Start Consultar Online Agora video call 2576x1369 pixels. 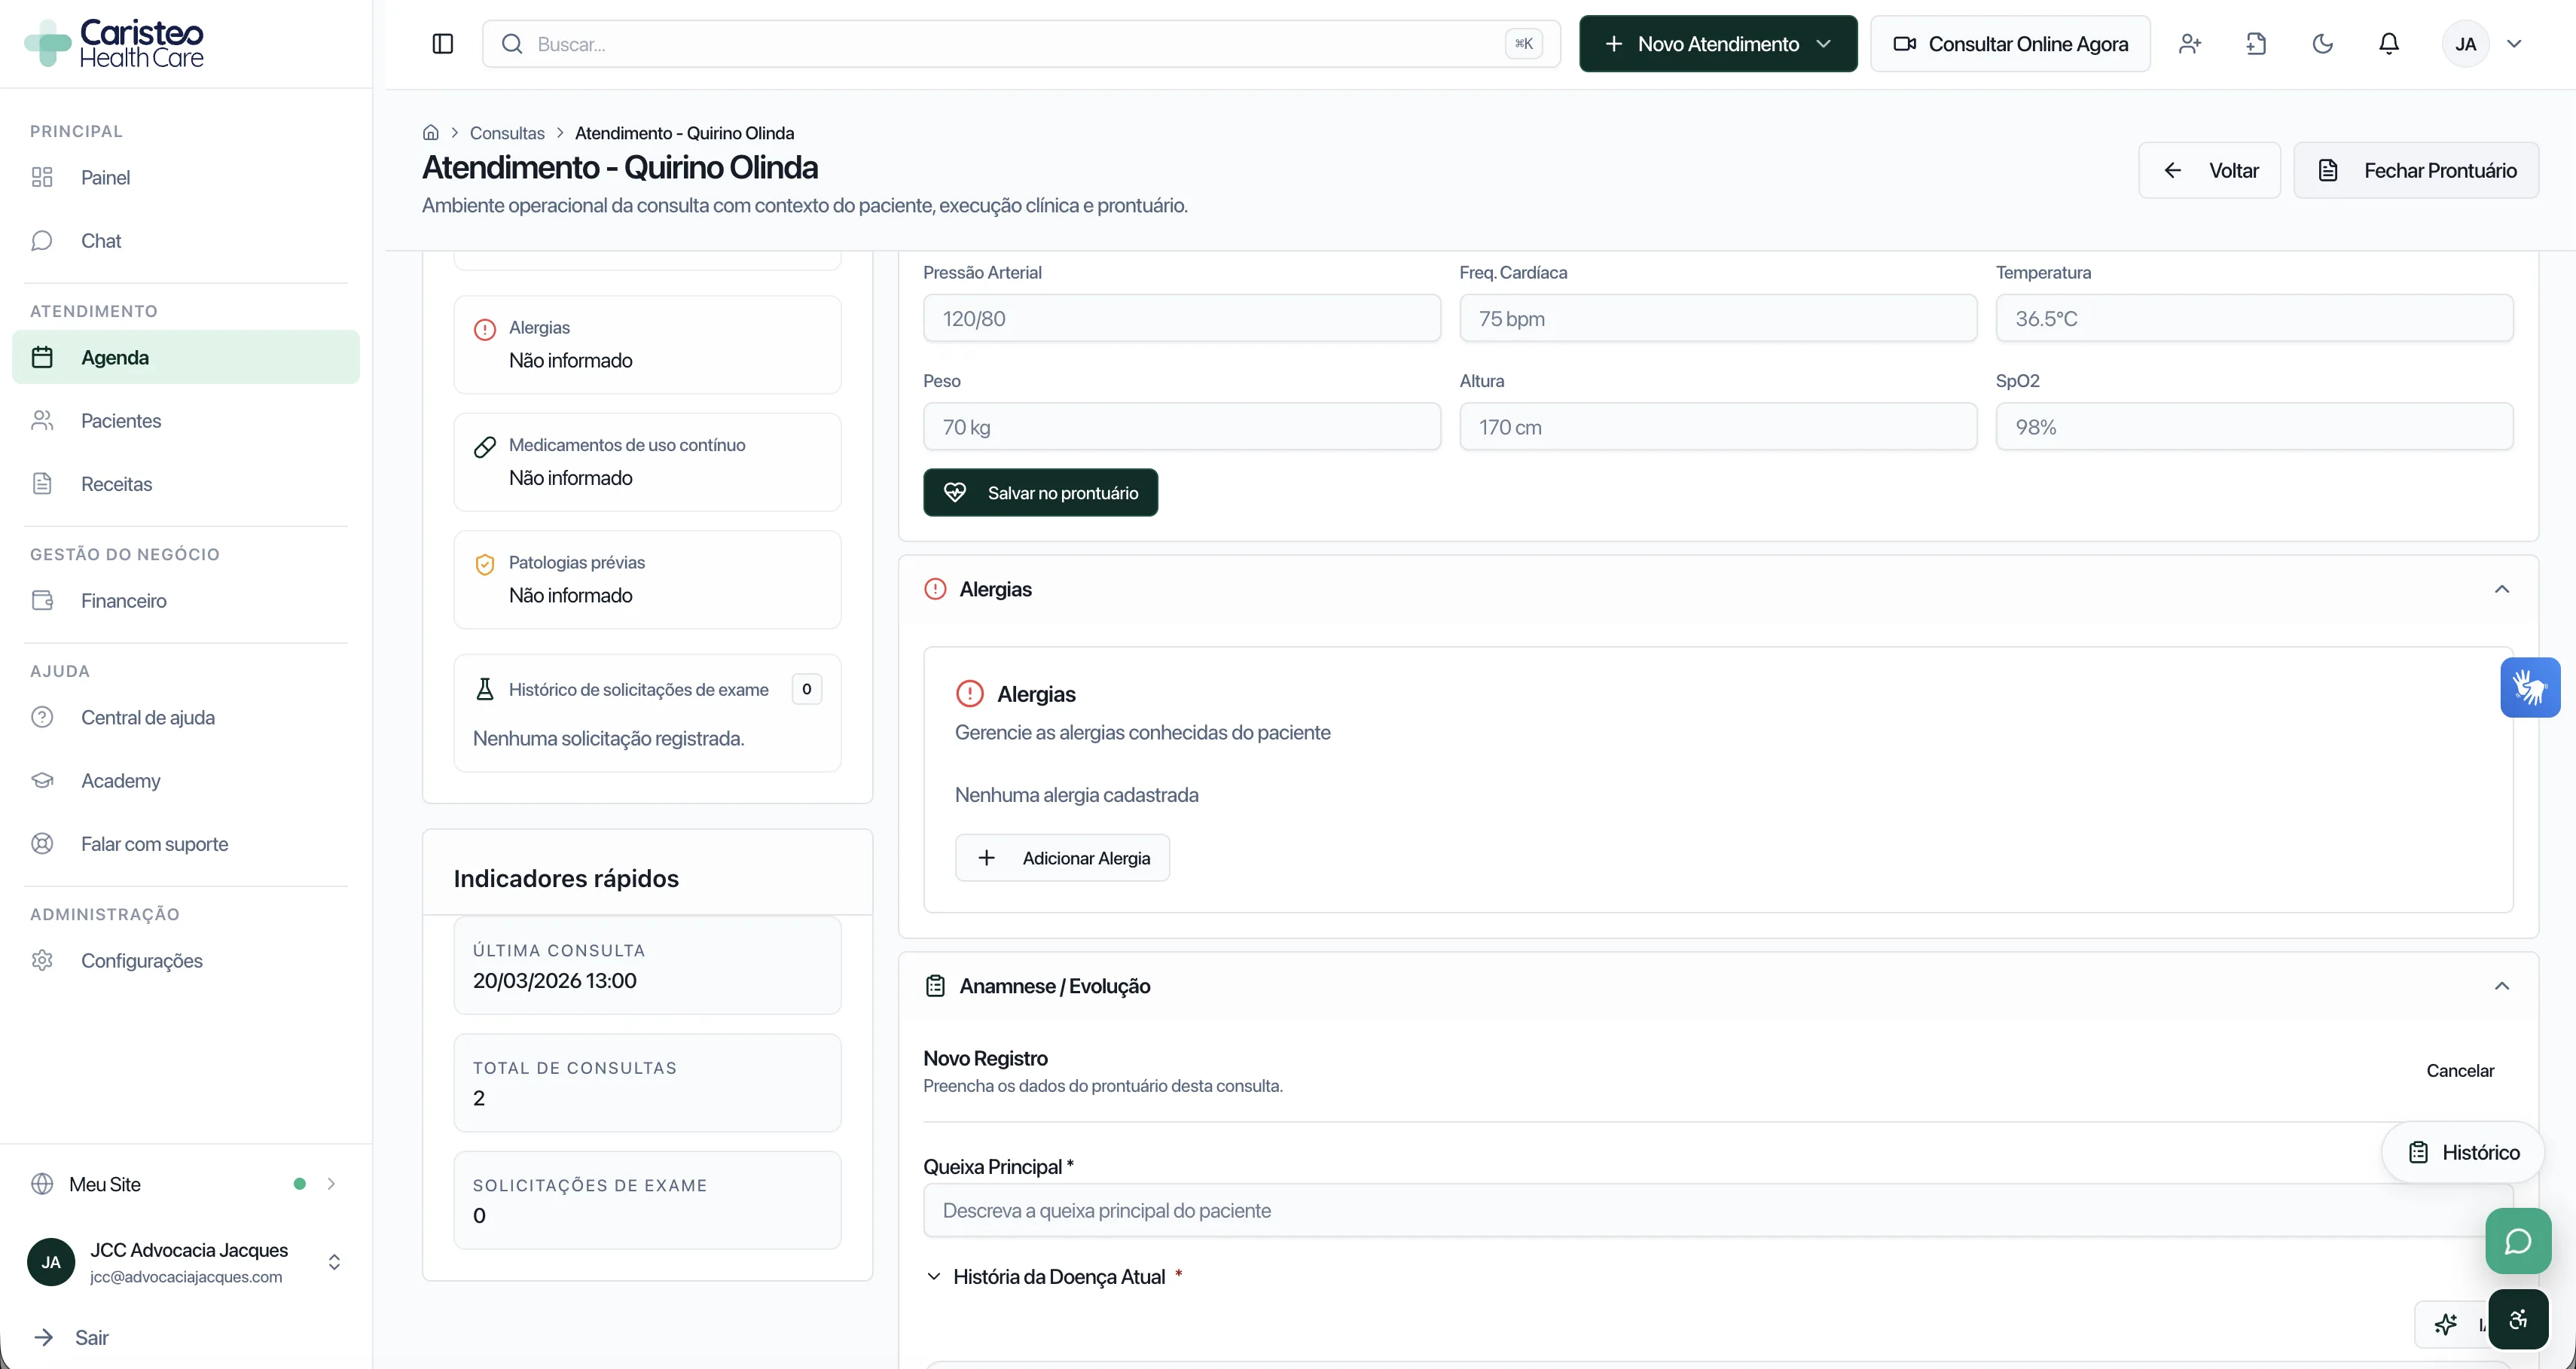[2010, 44]
